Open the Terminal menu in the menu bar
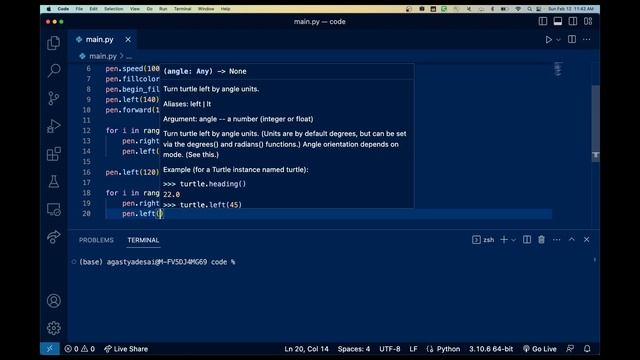The width and height of the screenshot is (640, 360). [182, 9]
